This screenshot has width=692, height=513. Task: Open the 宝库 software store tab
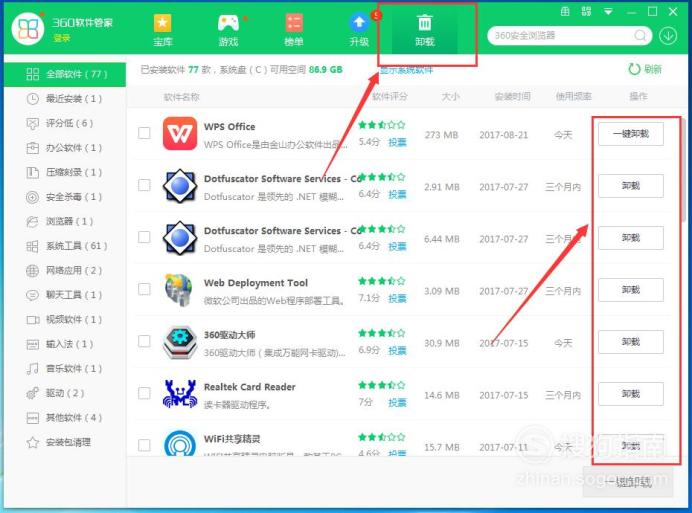[x=162, y=30]
